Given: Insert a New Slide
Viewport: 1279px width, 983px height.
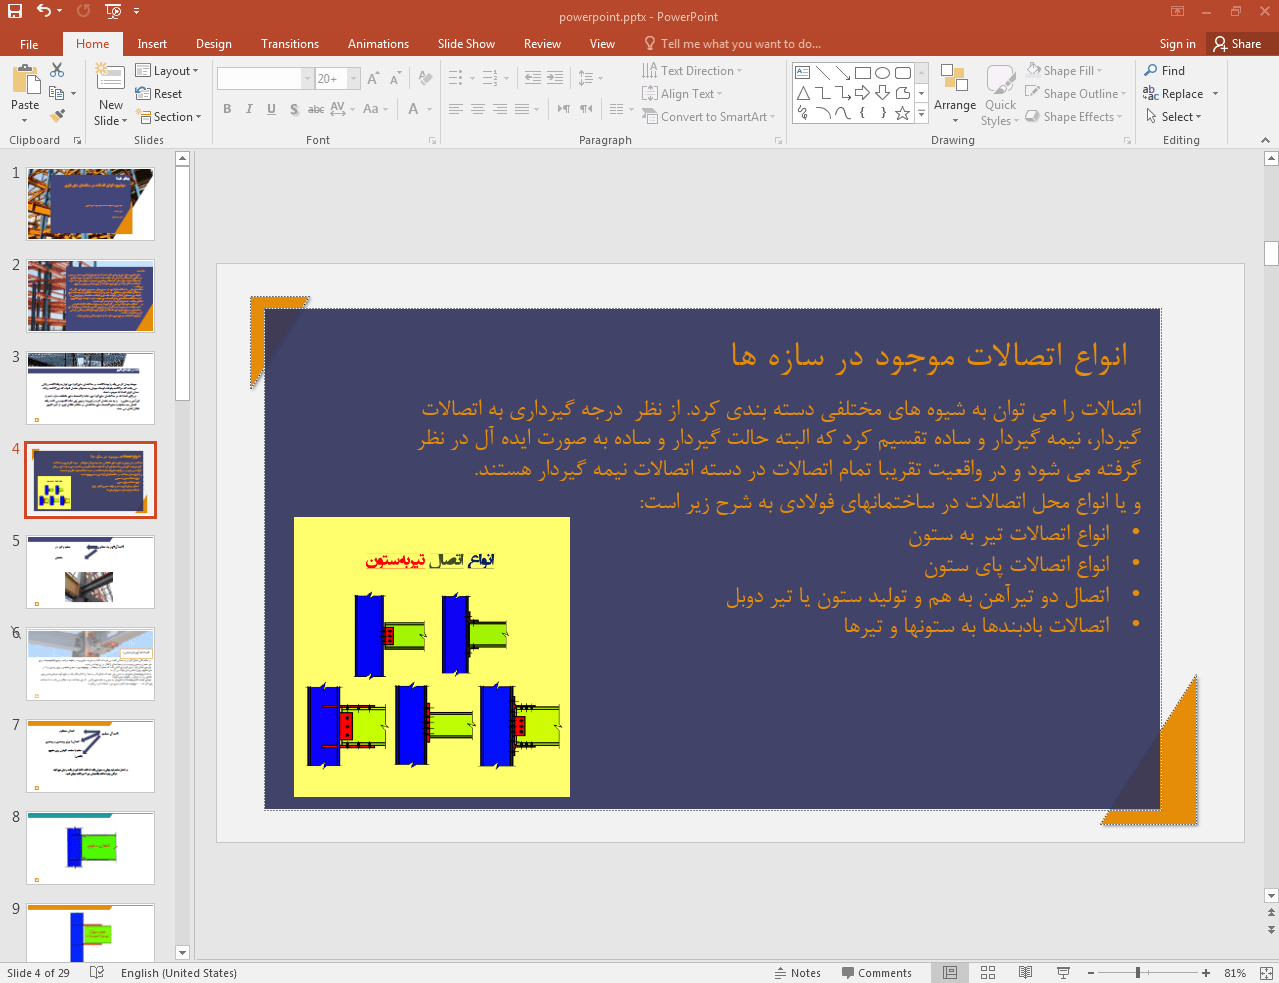Looking at the screenshot, I should (111, 82).
